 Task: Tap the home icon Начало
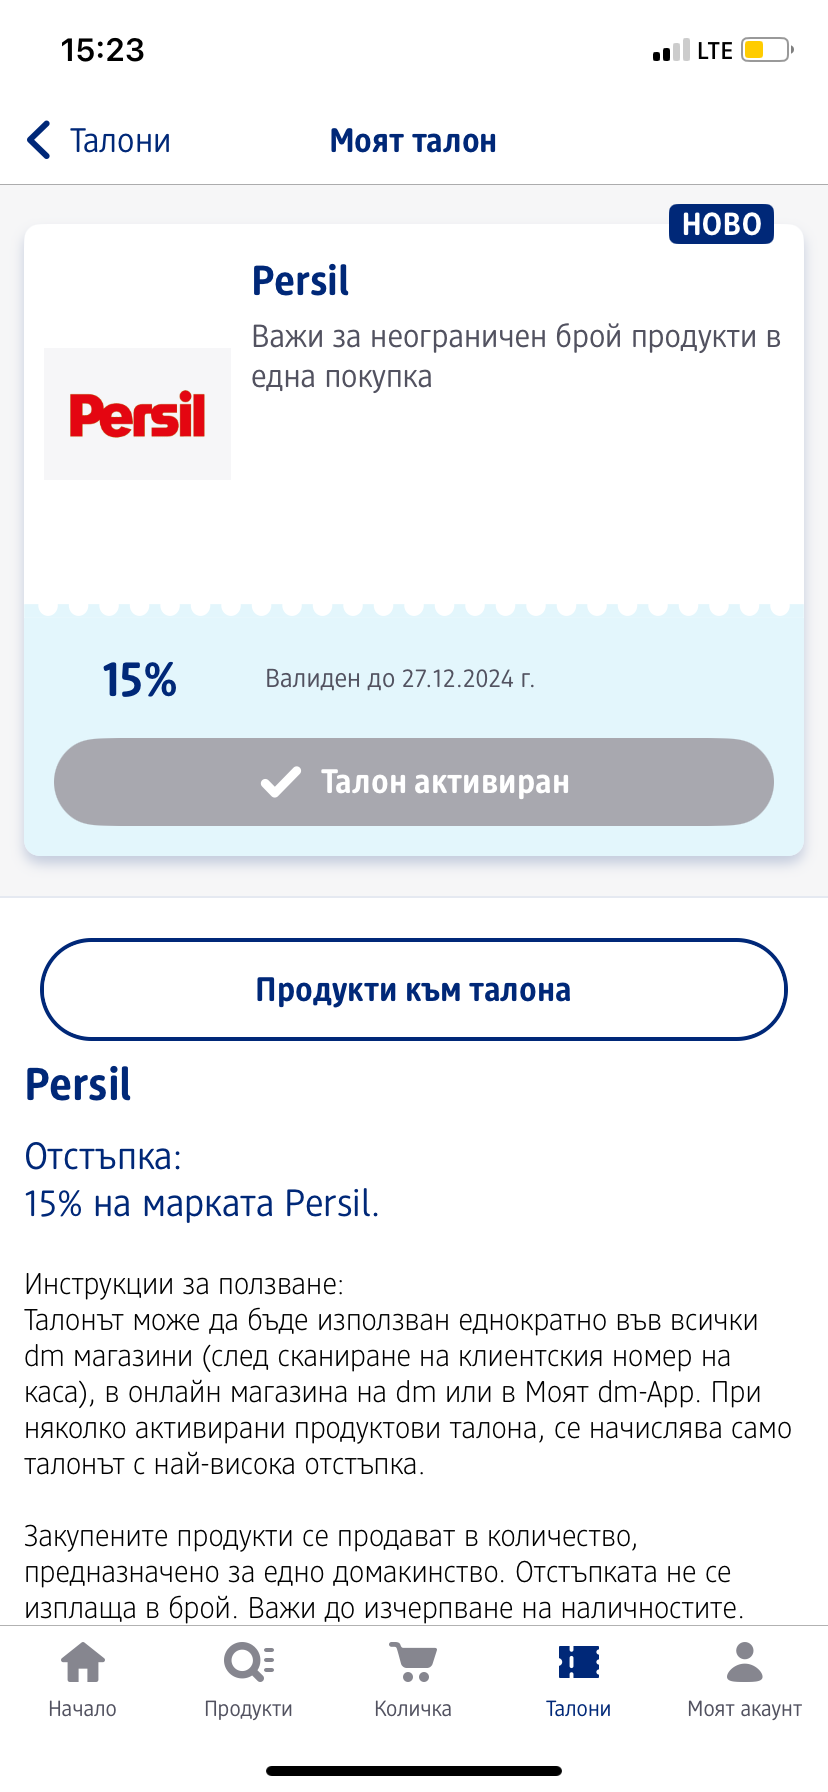click(x=83, y=1664)
